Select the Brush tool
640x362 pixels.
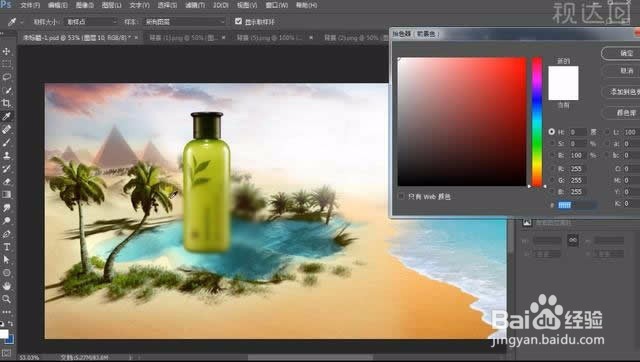[x=7, y=142]
